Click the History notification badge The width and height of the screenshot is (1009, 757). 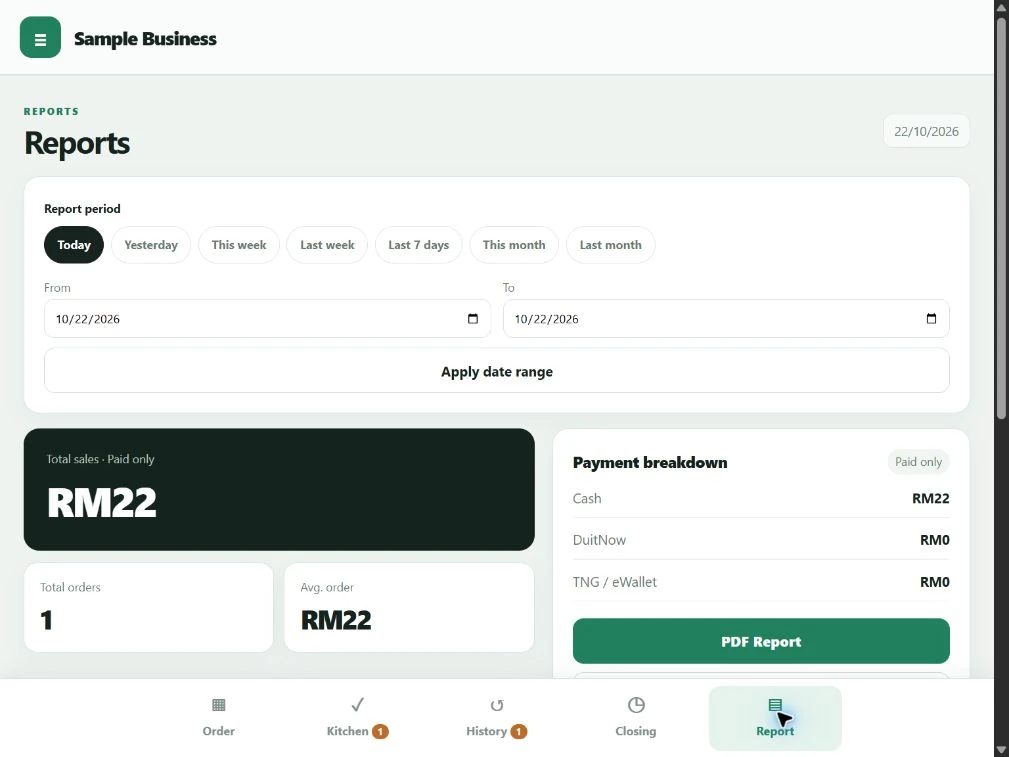[x=519, y=731]
